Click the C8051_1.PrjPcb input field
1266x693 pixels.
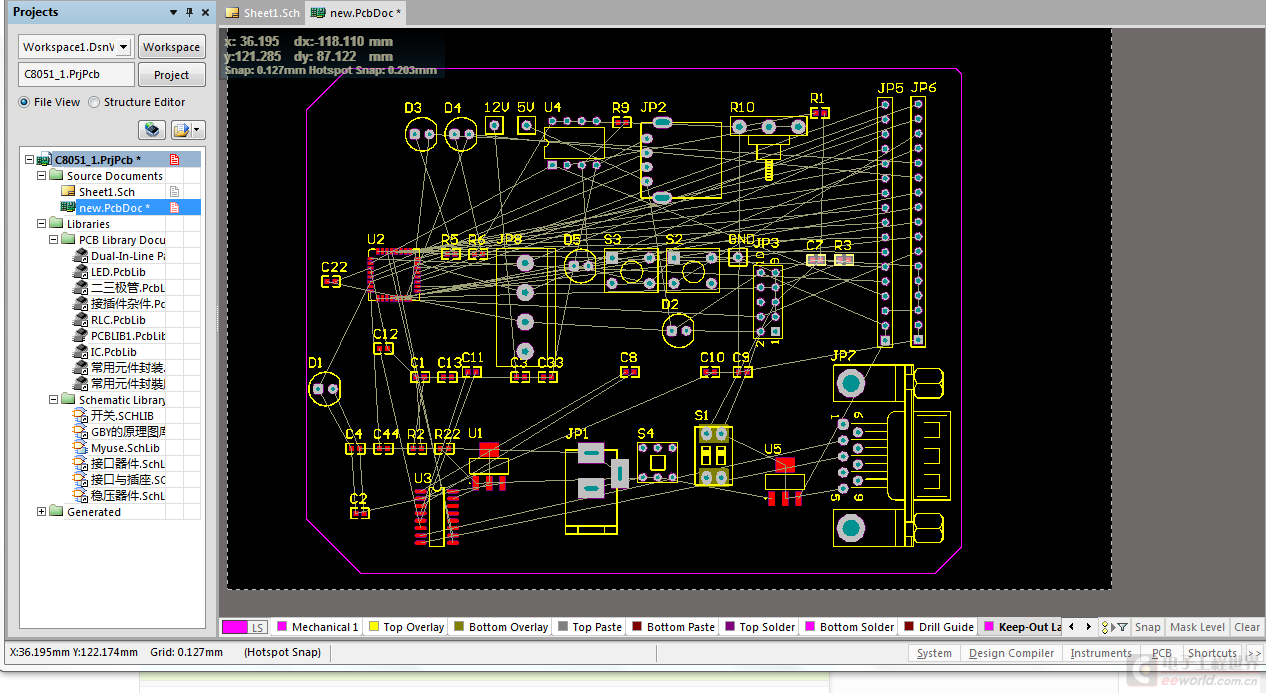(76, 75)
